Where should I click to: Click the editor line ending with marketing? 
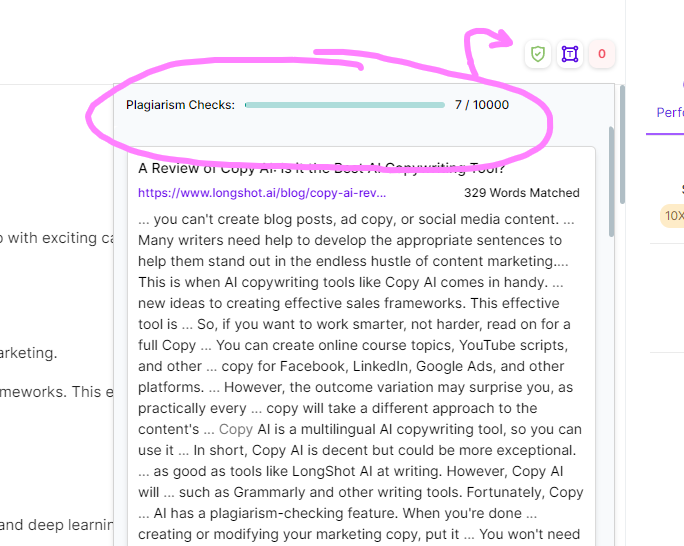pos(30,352)
